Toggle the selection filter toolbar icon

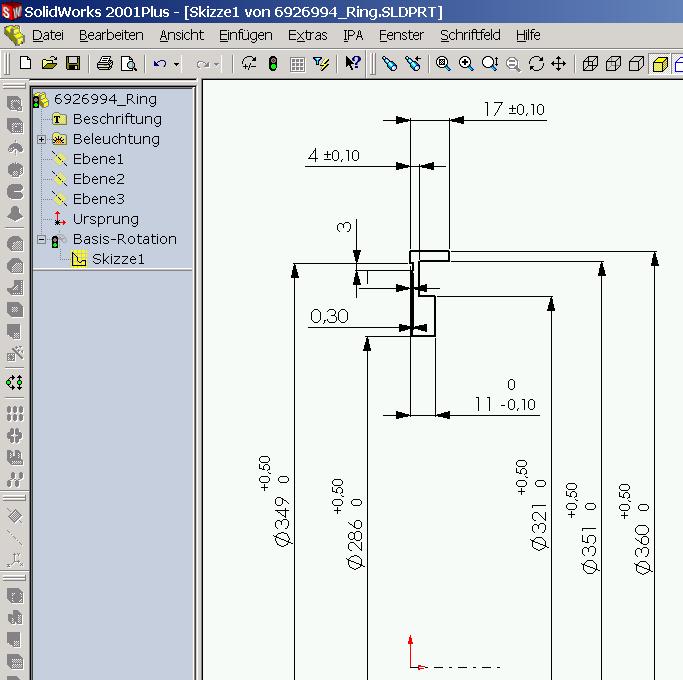coord(321,64)
